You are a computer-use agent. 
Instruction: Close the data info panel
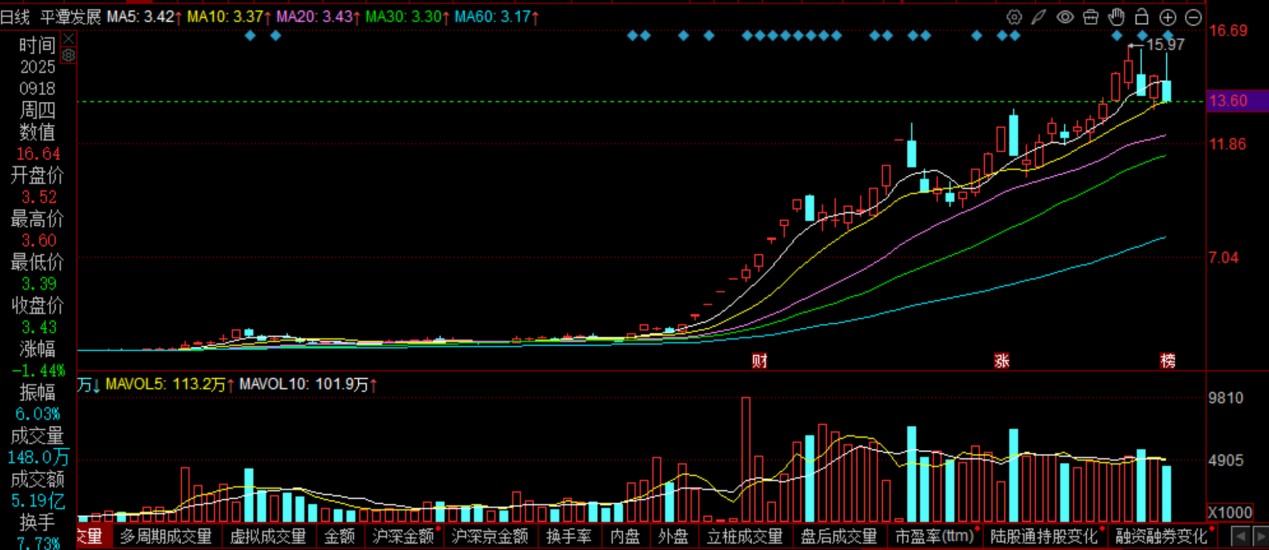coord(69,38)
